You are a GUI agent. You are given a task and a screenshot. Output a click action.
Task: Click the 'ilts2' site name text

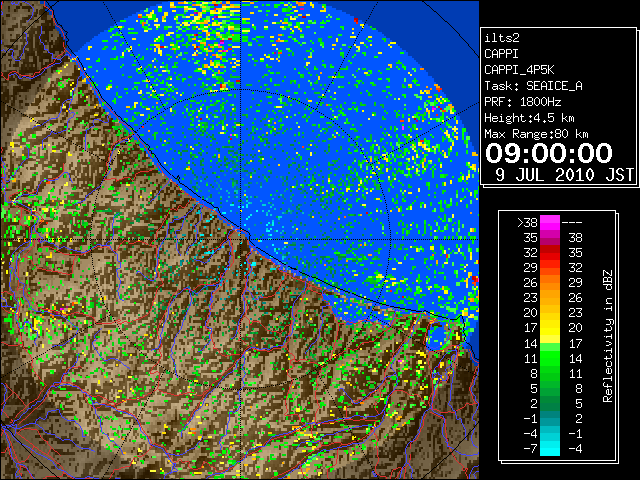(502, 38)
